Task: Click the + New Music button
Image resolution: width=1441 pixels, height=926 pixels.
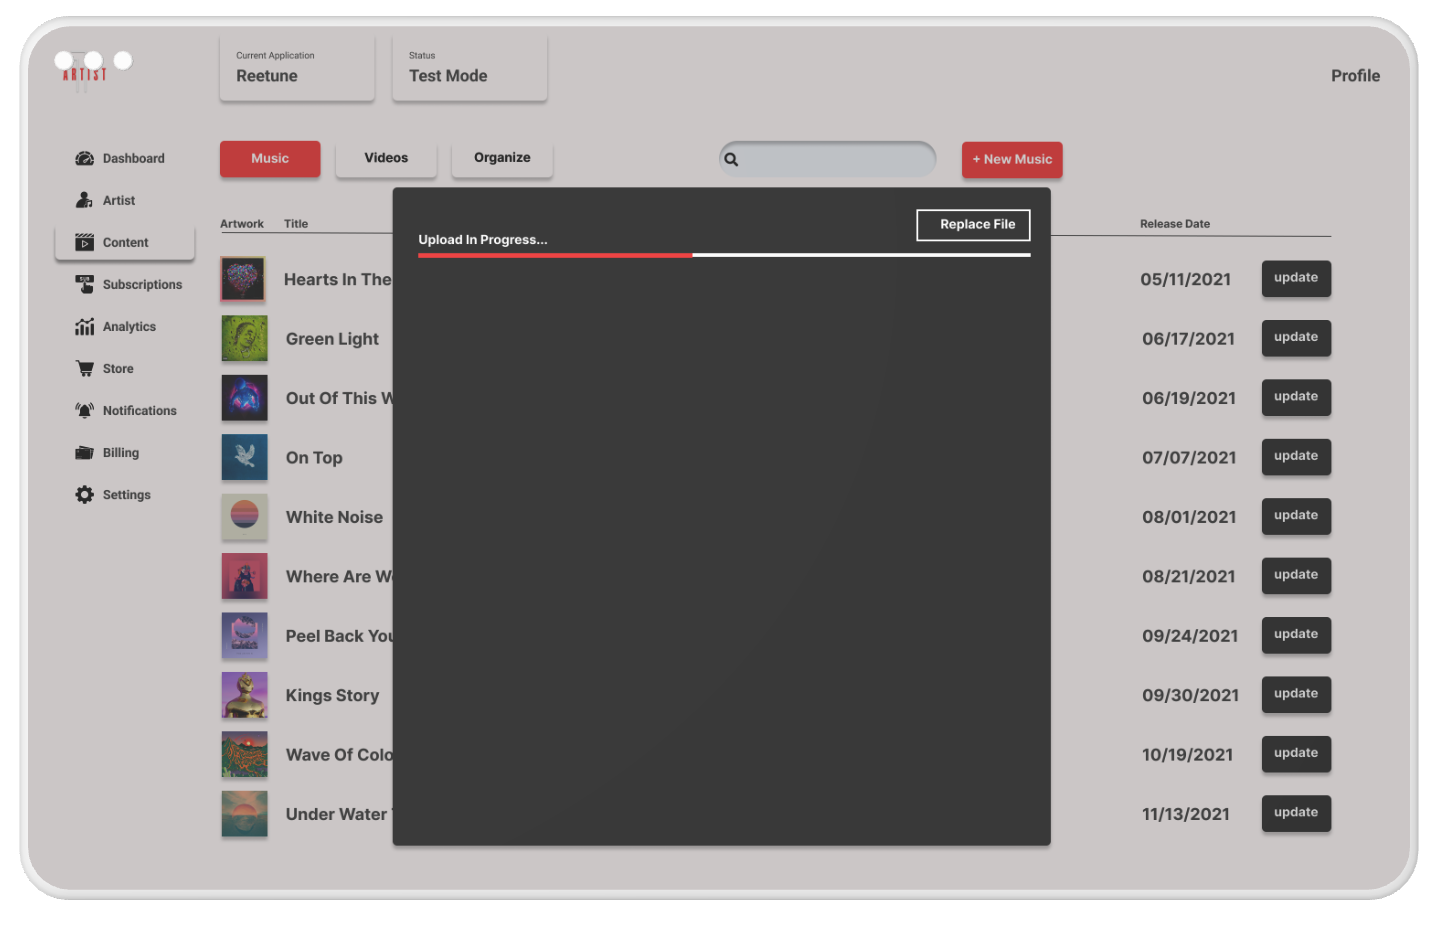Action: [1012, 160]
